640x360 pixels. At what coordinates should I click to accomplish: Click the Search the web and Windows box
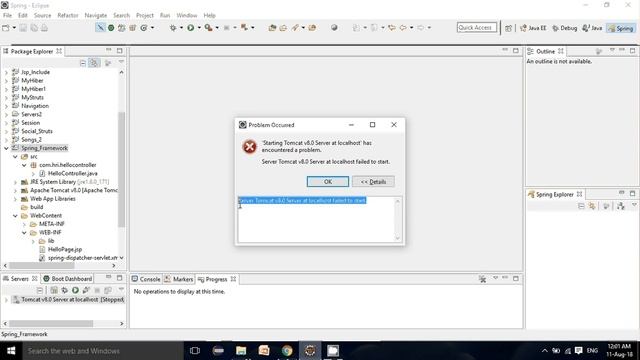click(102, 351)
